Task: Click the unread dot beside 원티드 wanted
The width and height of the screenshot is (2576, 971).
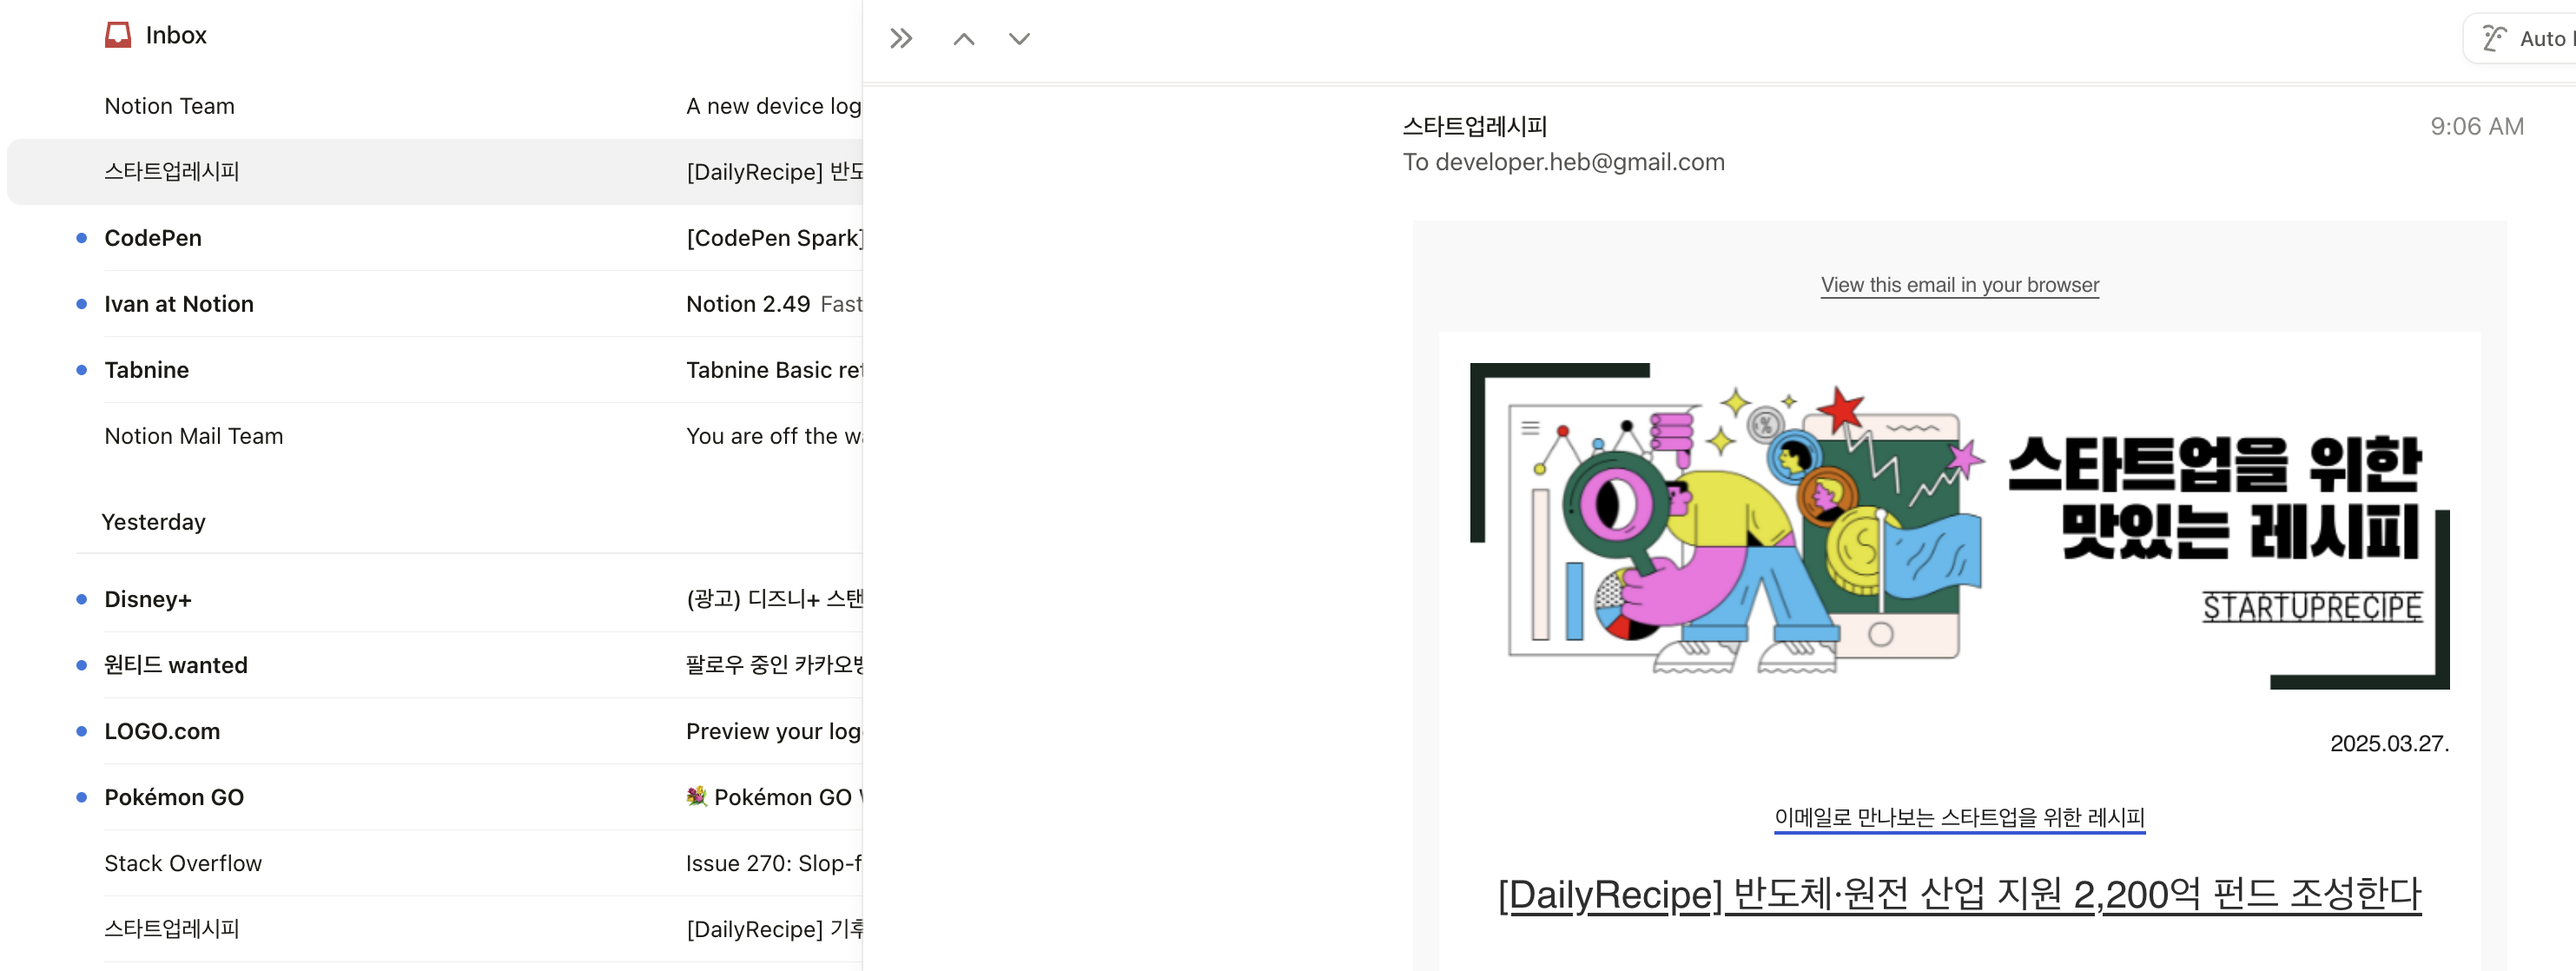Action: 82,665
